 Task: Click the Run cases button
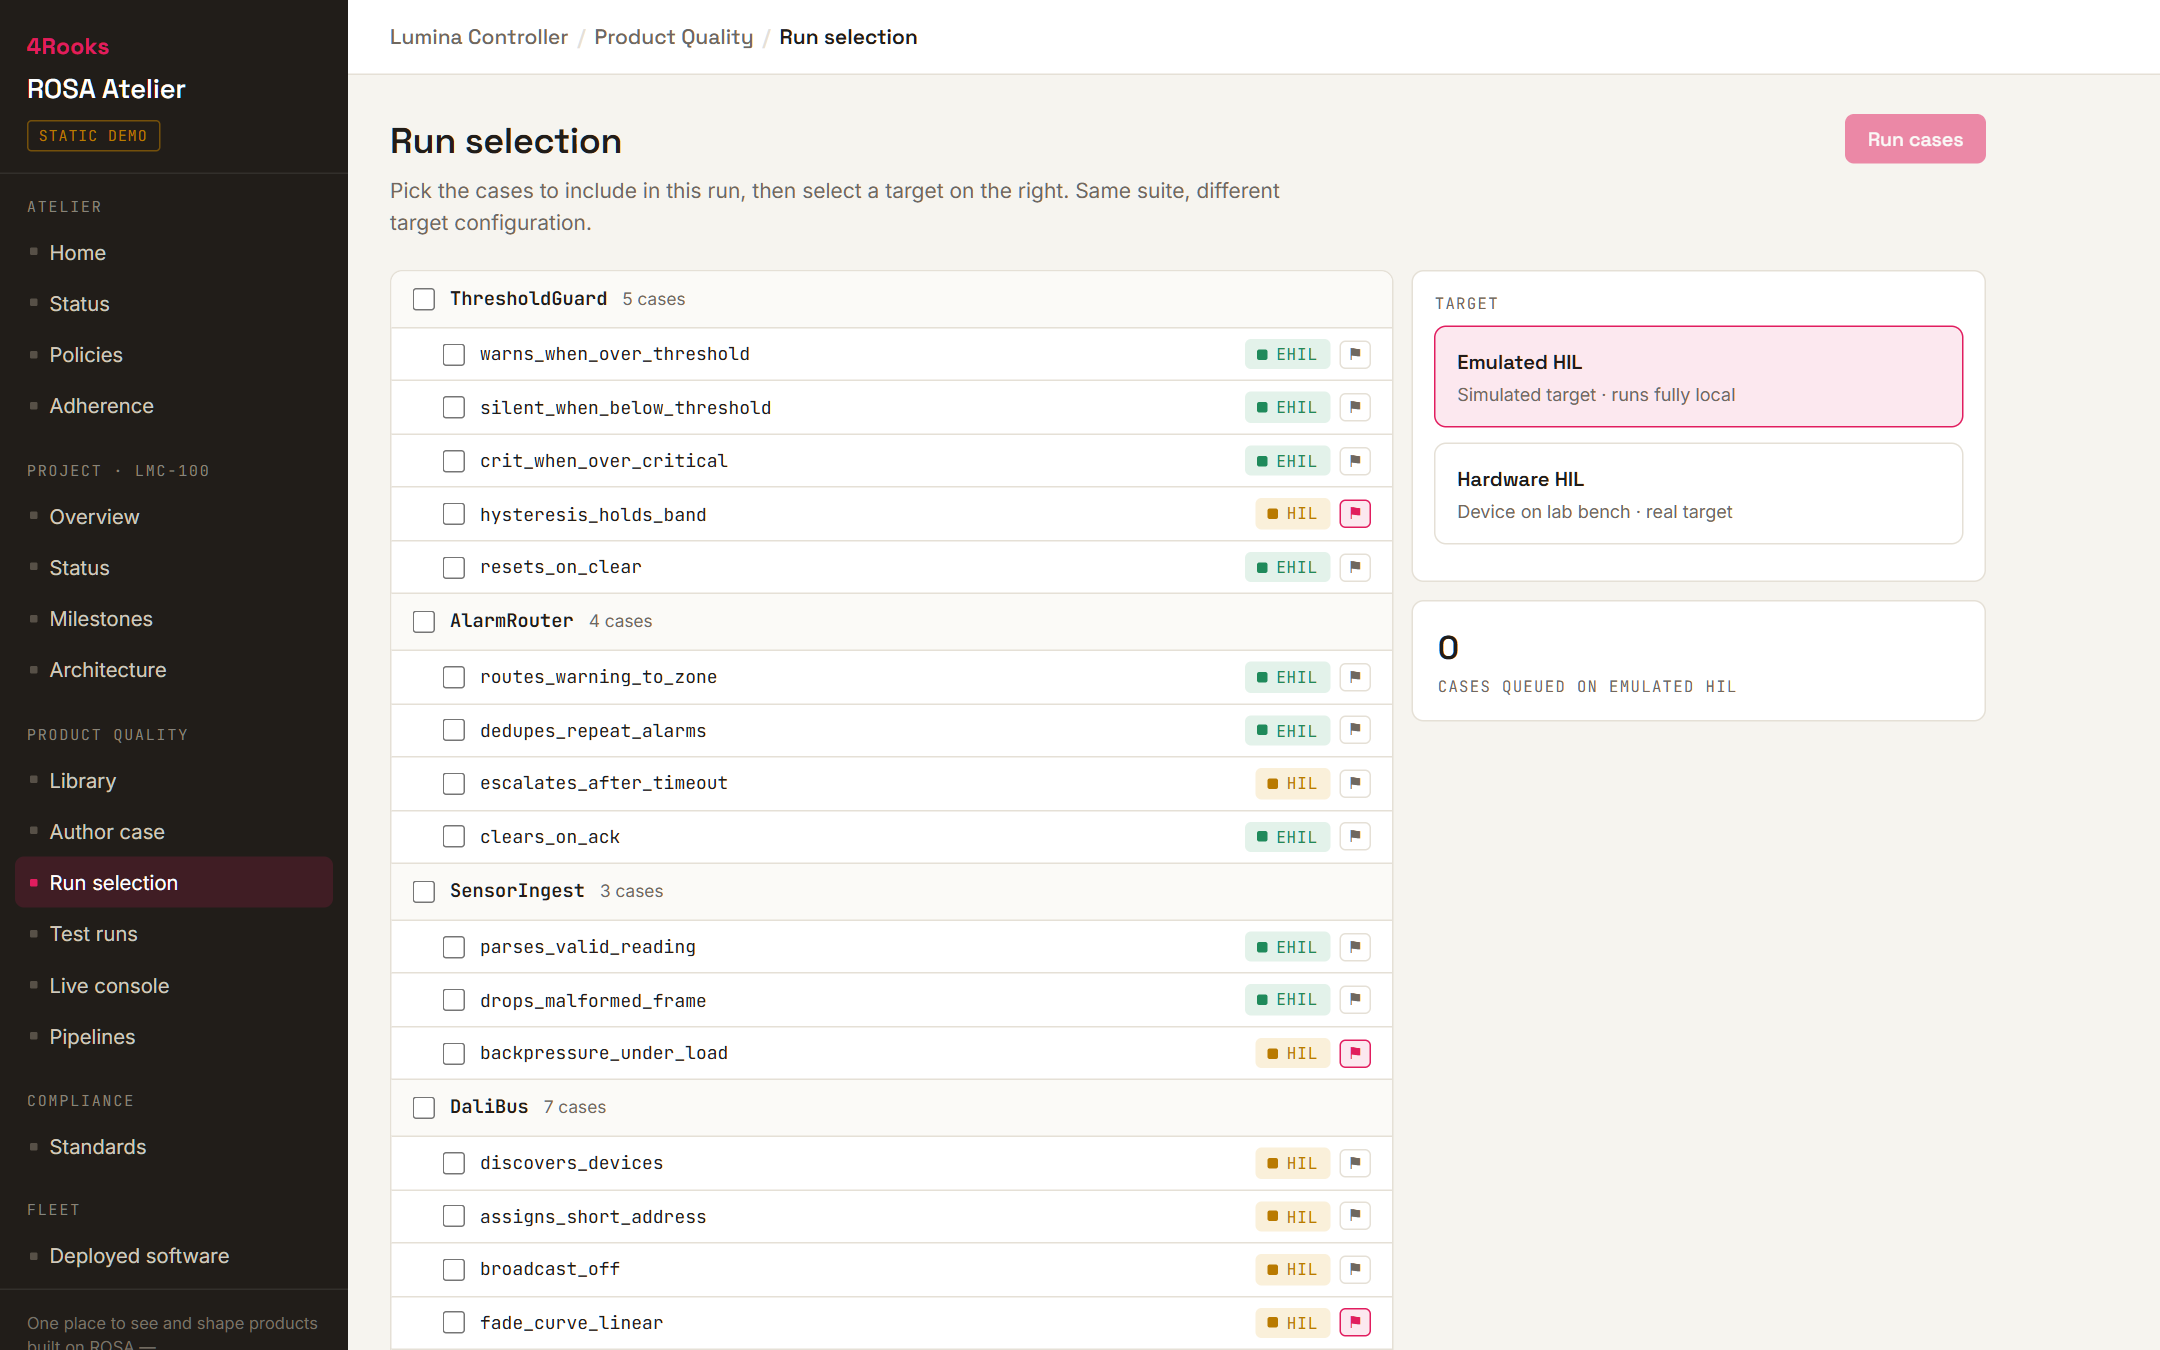tap(1915, 139)
